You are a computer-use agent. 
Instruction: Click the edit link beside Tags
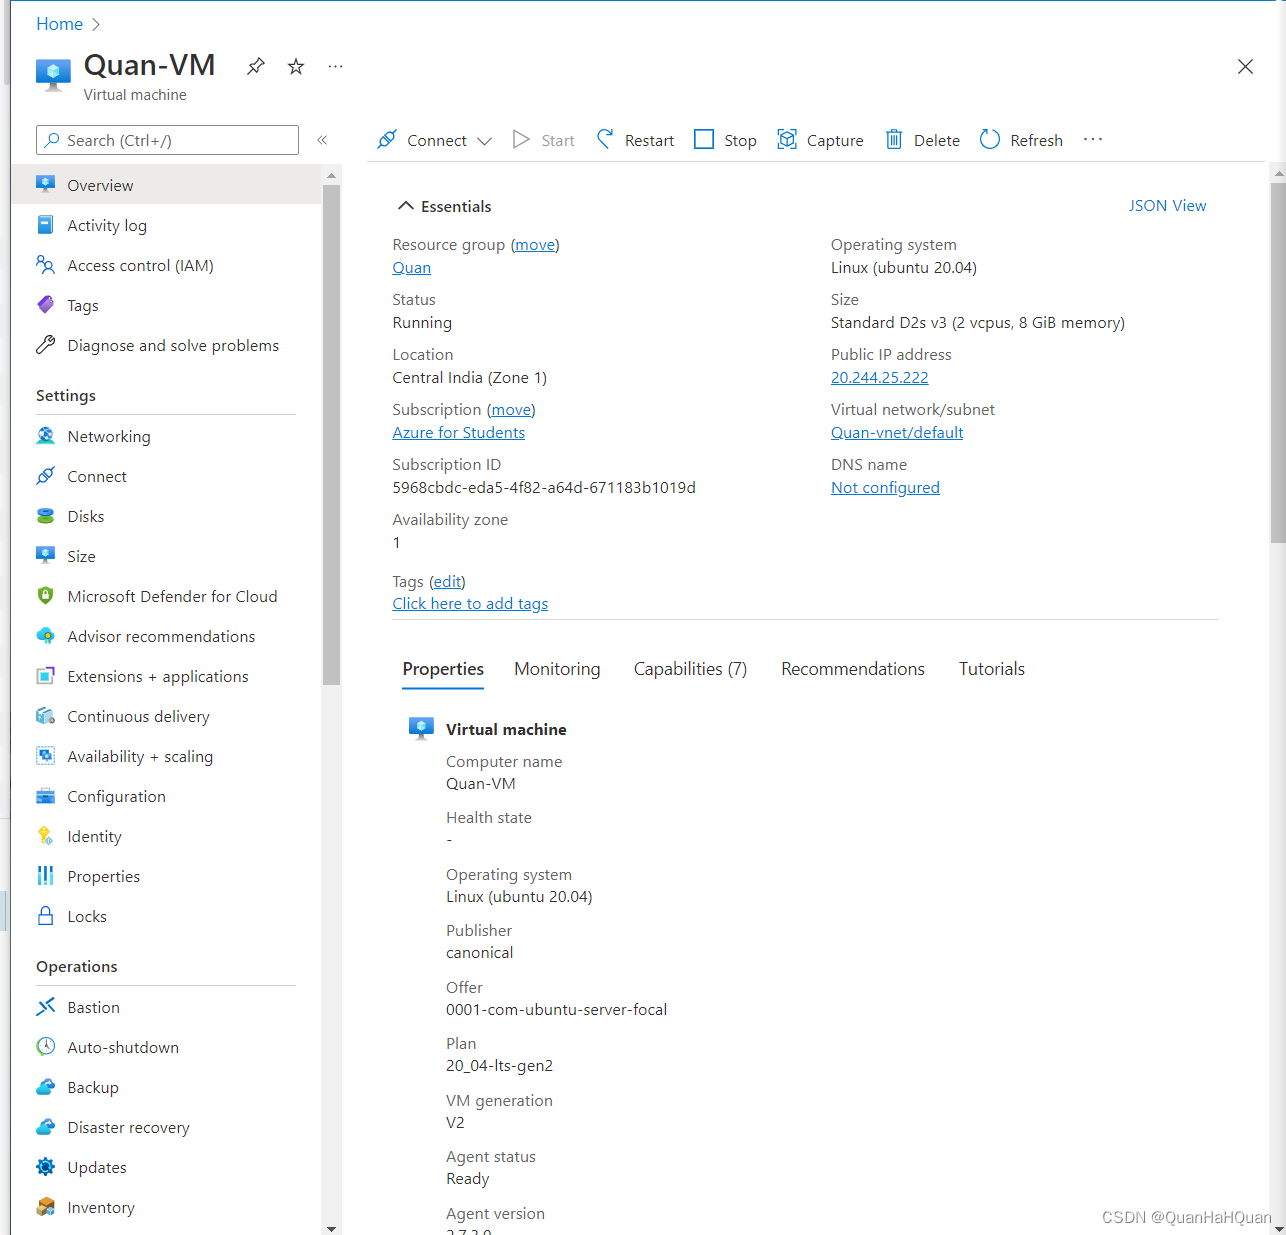pyautogui.click(x=447, y=582)
